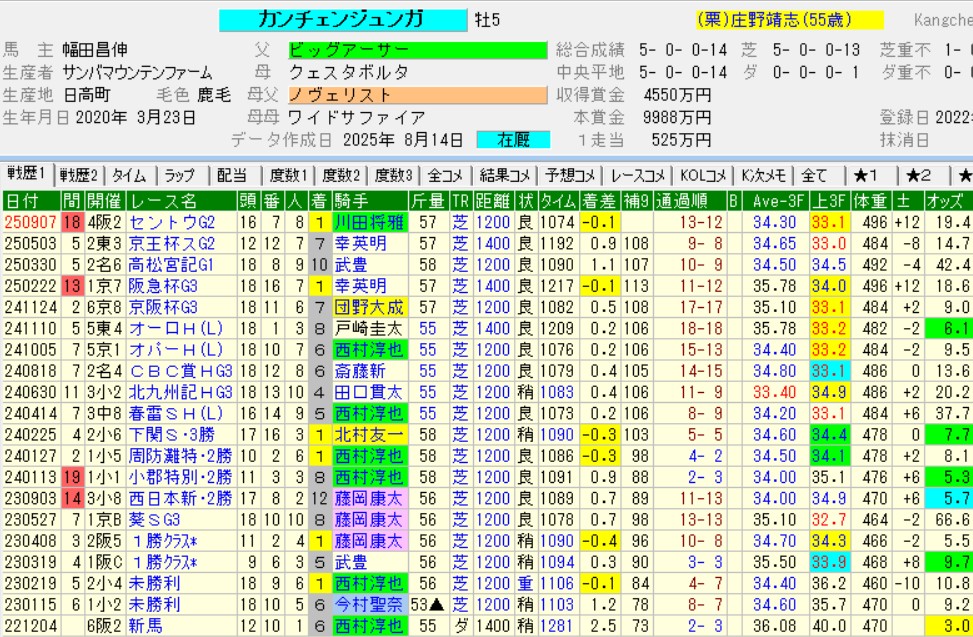The image size is (973, 637).
Task: Select the ラップ tab
Action: point(180,175)
